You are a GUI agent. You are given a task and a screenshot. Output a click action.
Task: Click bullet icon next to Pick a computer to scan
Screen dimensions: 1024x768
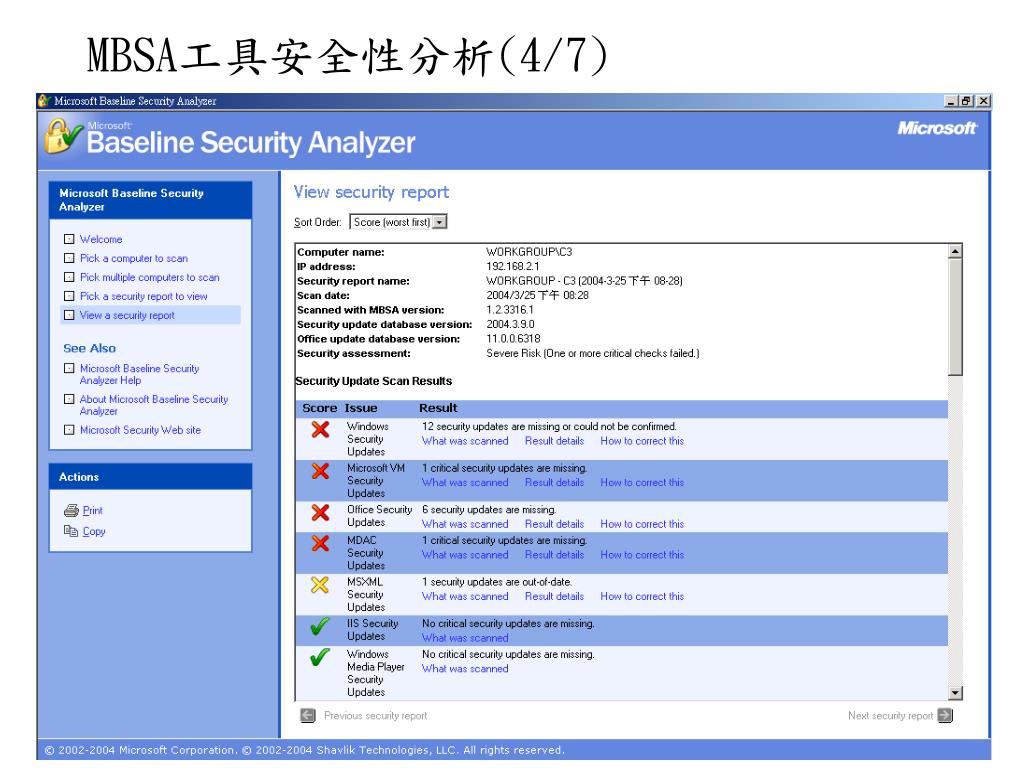point(69,258)
